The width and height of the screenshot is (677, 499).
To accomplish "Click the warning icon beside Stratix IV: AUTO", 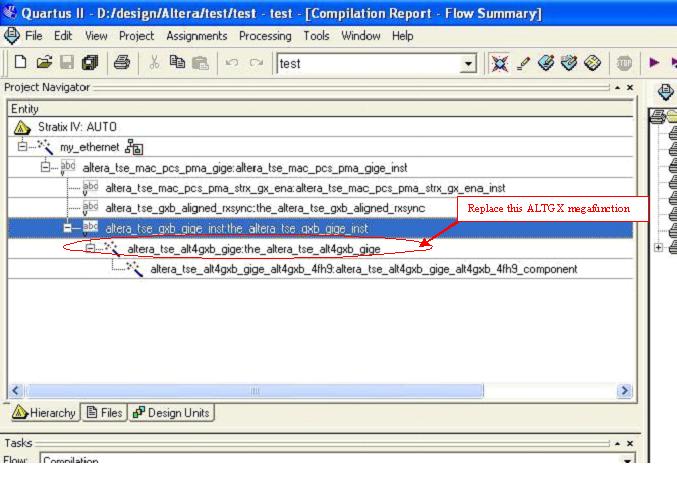I will click(x=22, y=127).
